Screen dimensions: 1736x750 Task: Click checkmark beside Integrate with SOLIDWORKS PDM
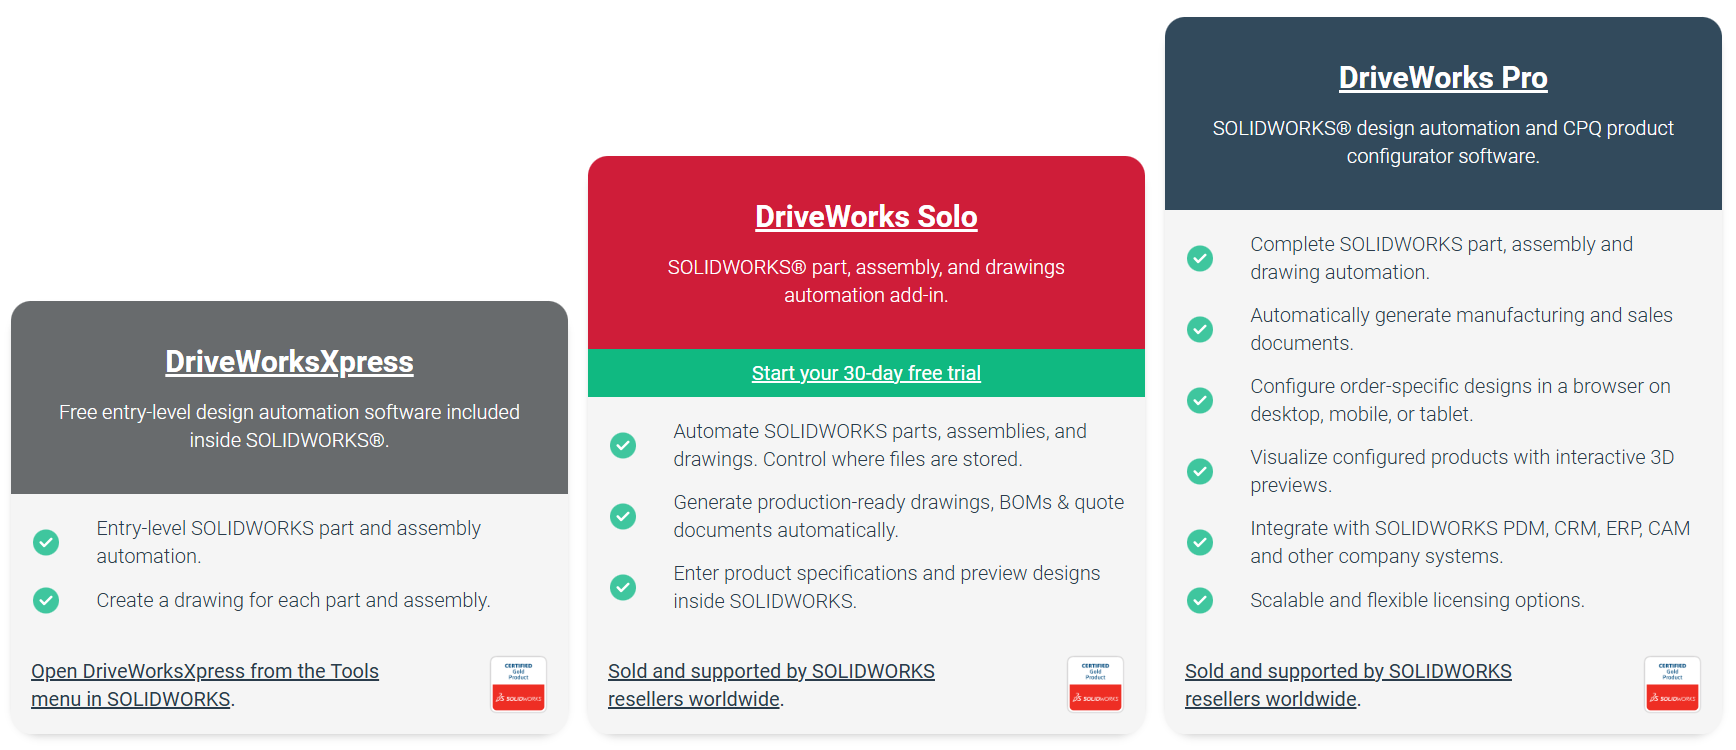[x=1200, y=542]
